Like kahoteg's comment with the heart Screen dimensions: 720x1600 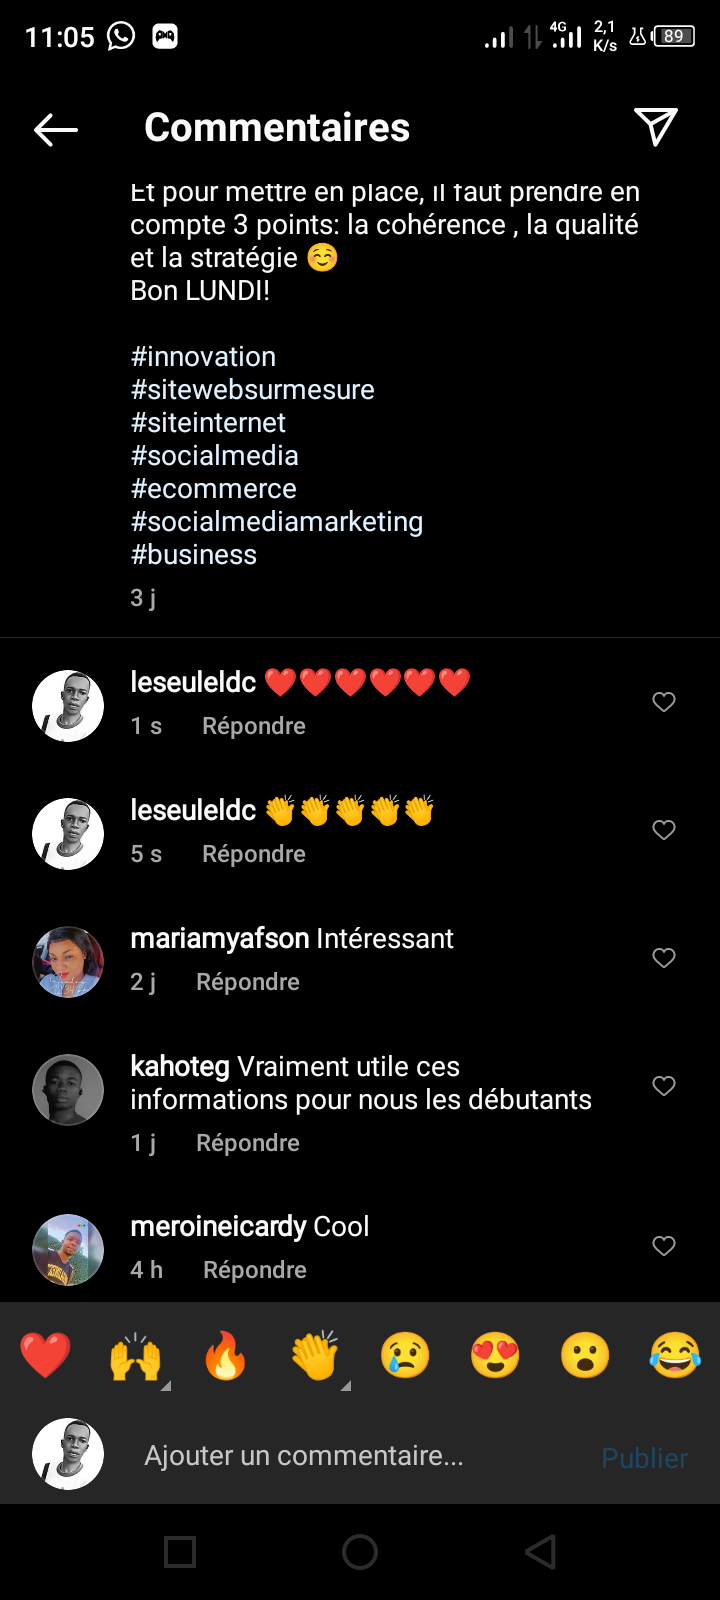click(x=664, y=1086)
